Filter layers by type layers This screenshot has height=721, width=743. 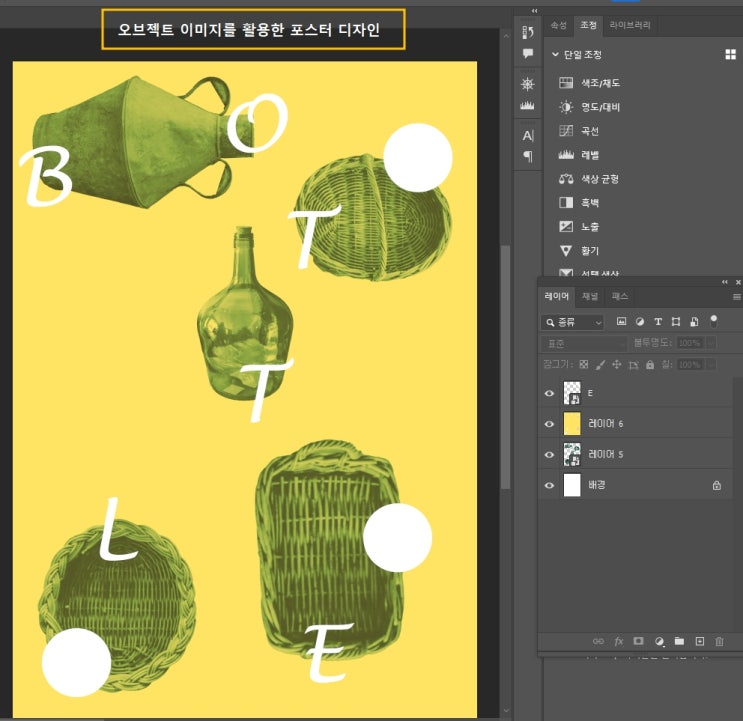pyautogui.click(x=658, y=322)
